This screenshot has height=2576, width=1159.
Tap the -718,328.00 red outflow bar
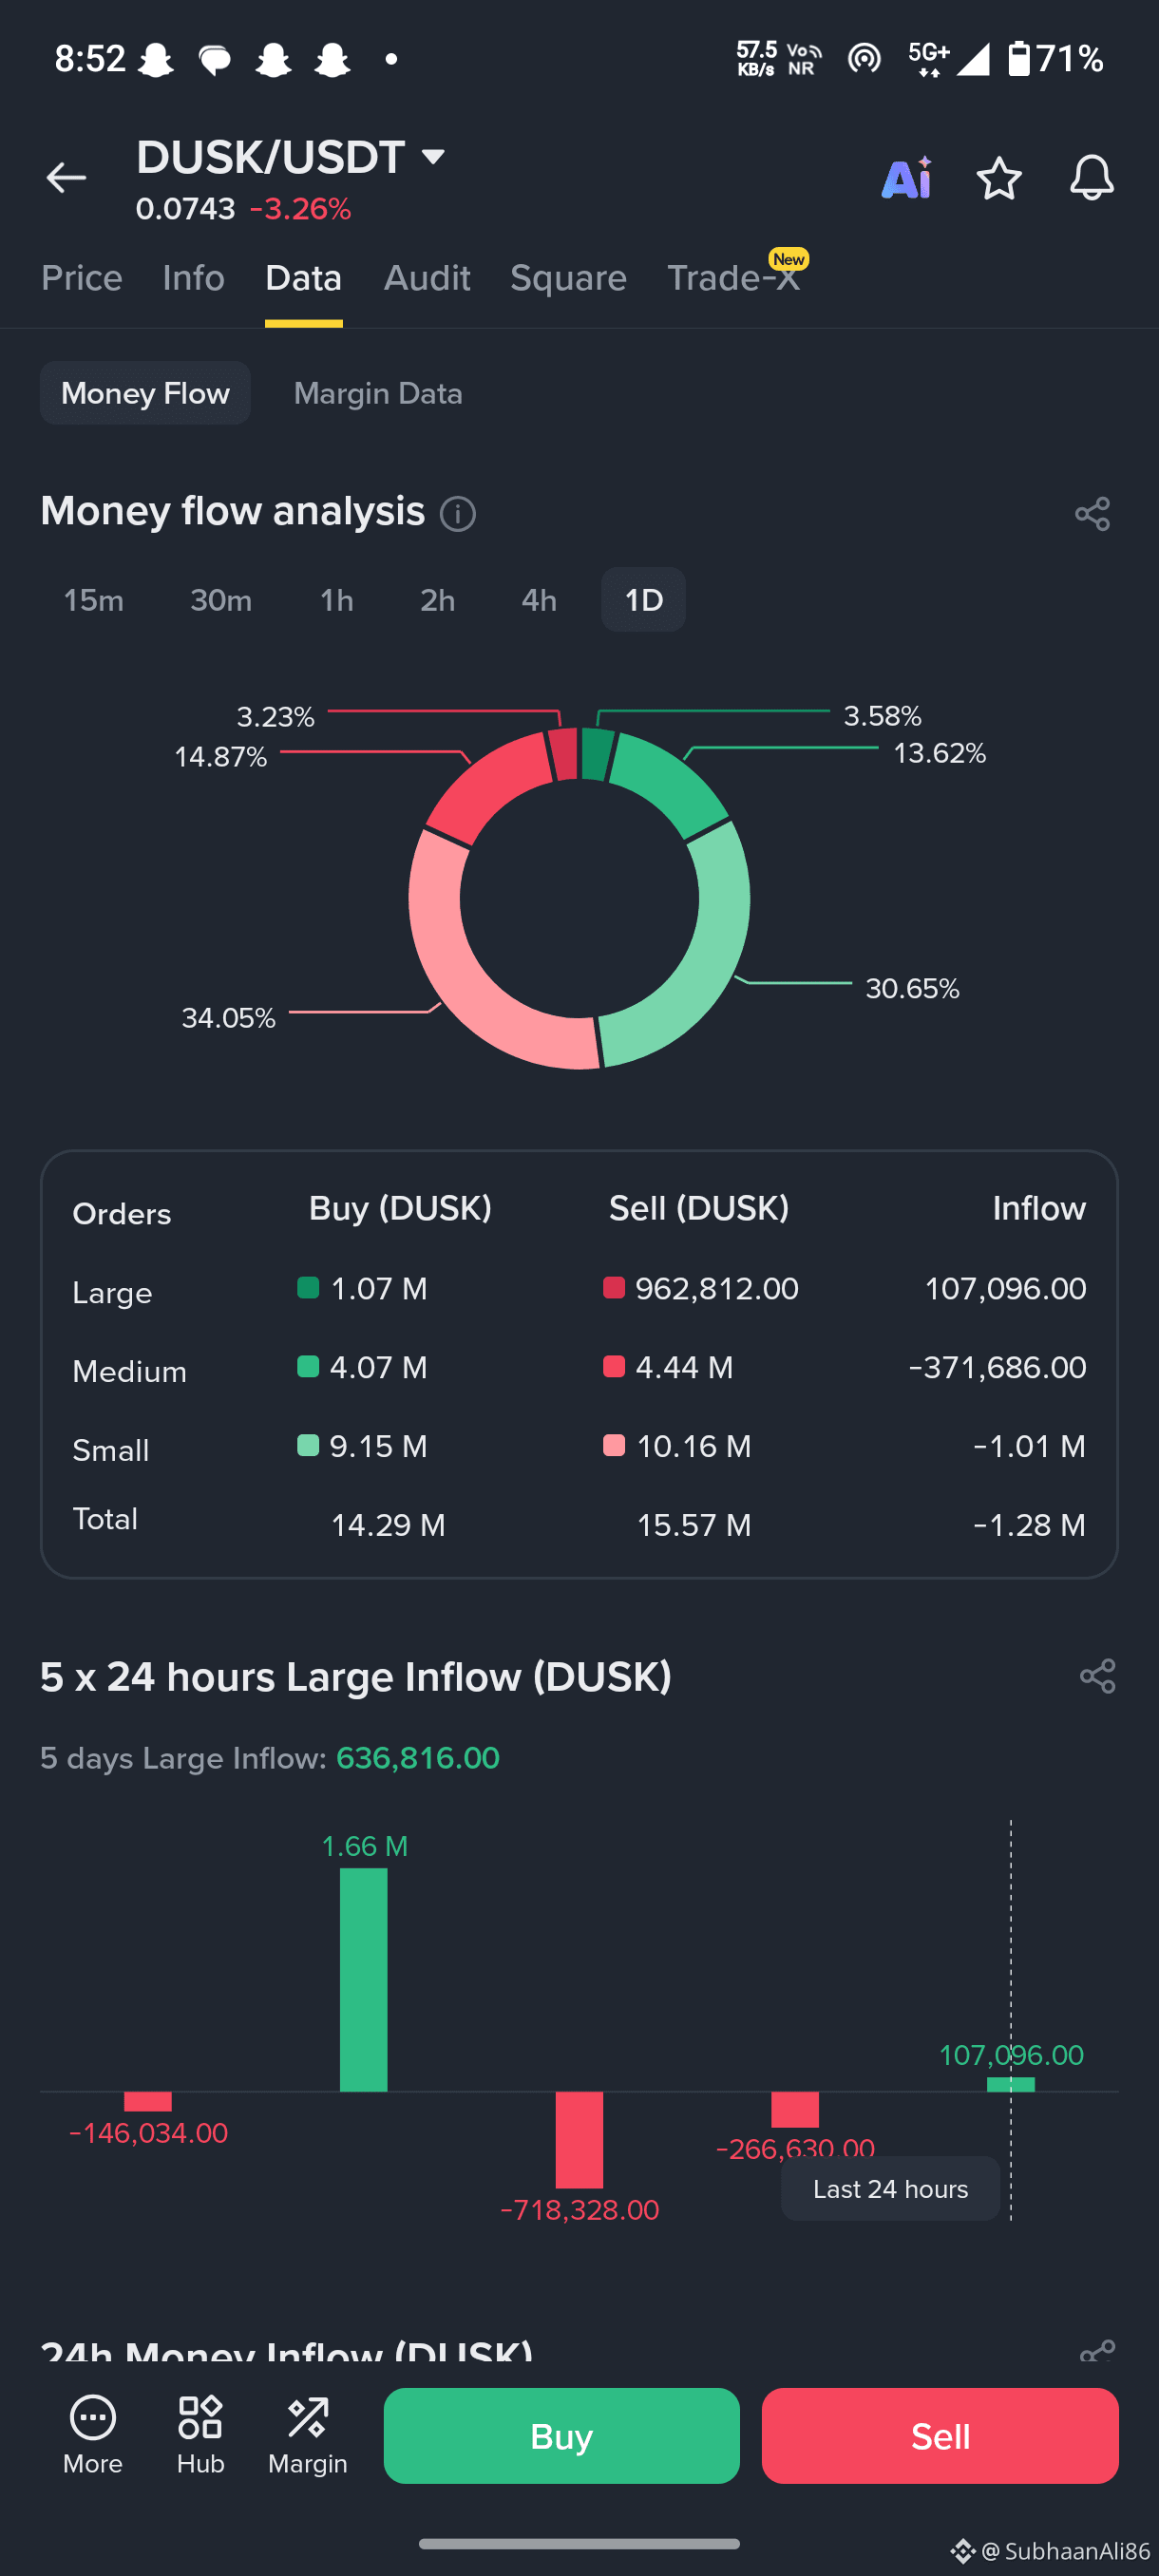click(579, 2139)
